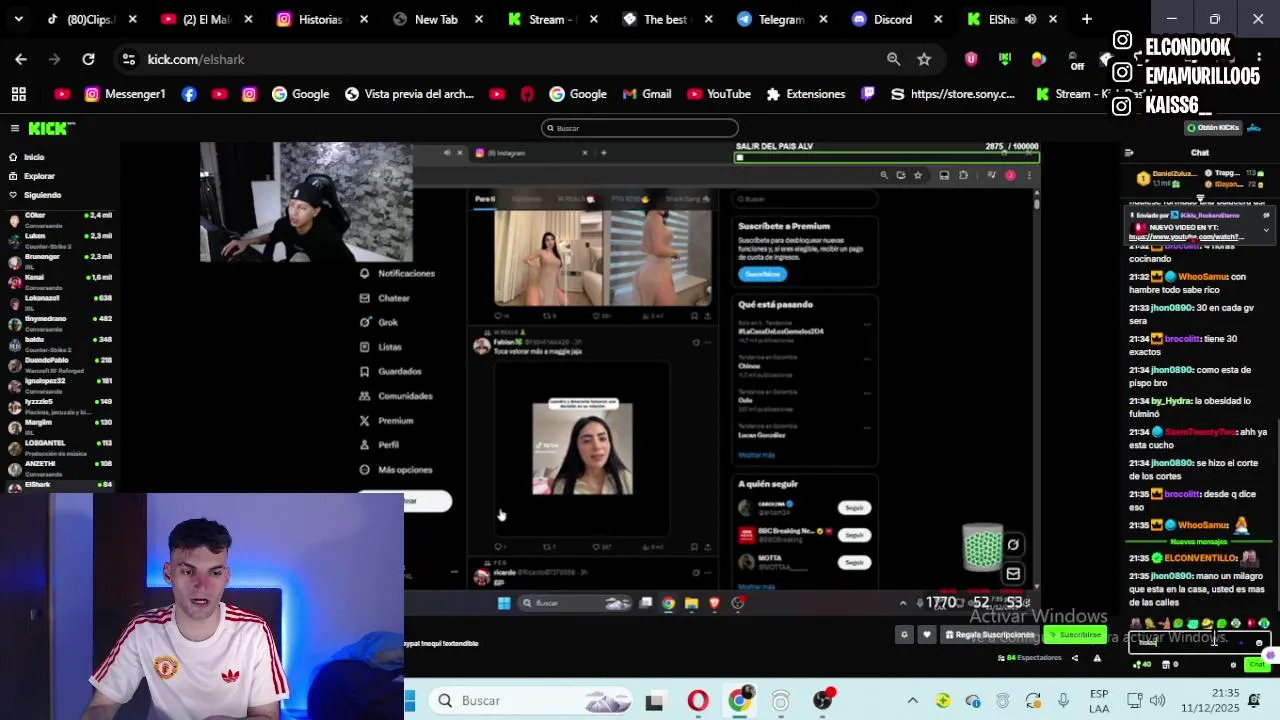Jump to Nuevos mensajes in chat
The image size is (1280, 720).
[1198, 542]
